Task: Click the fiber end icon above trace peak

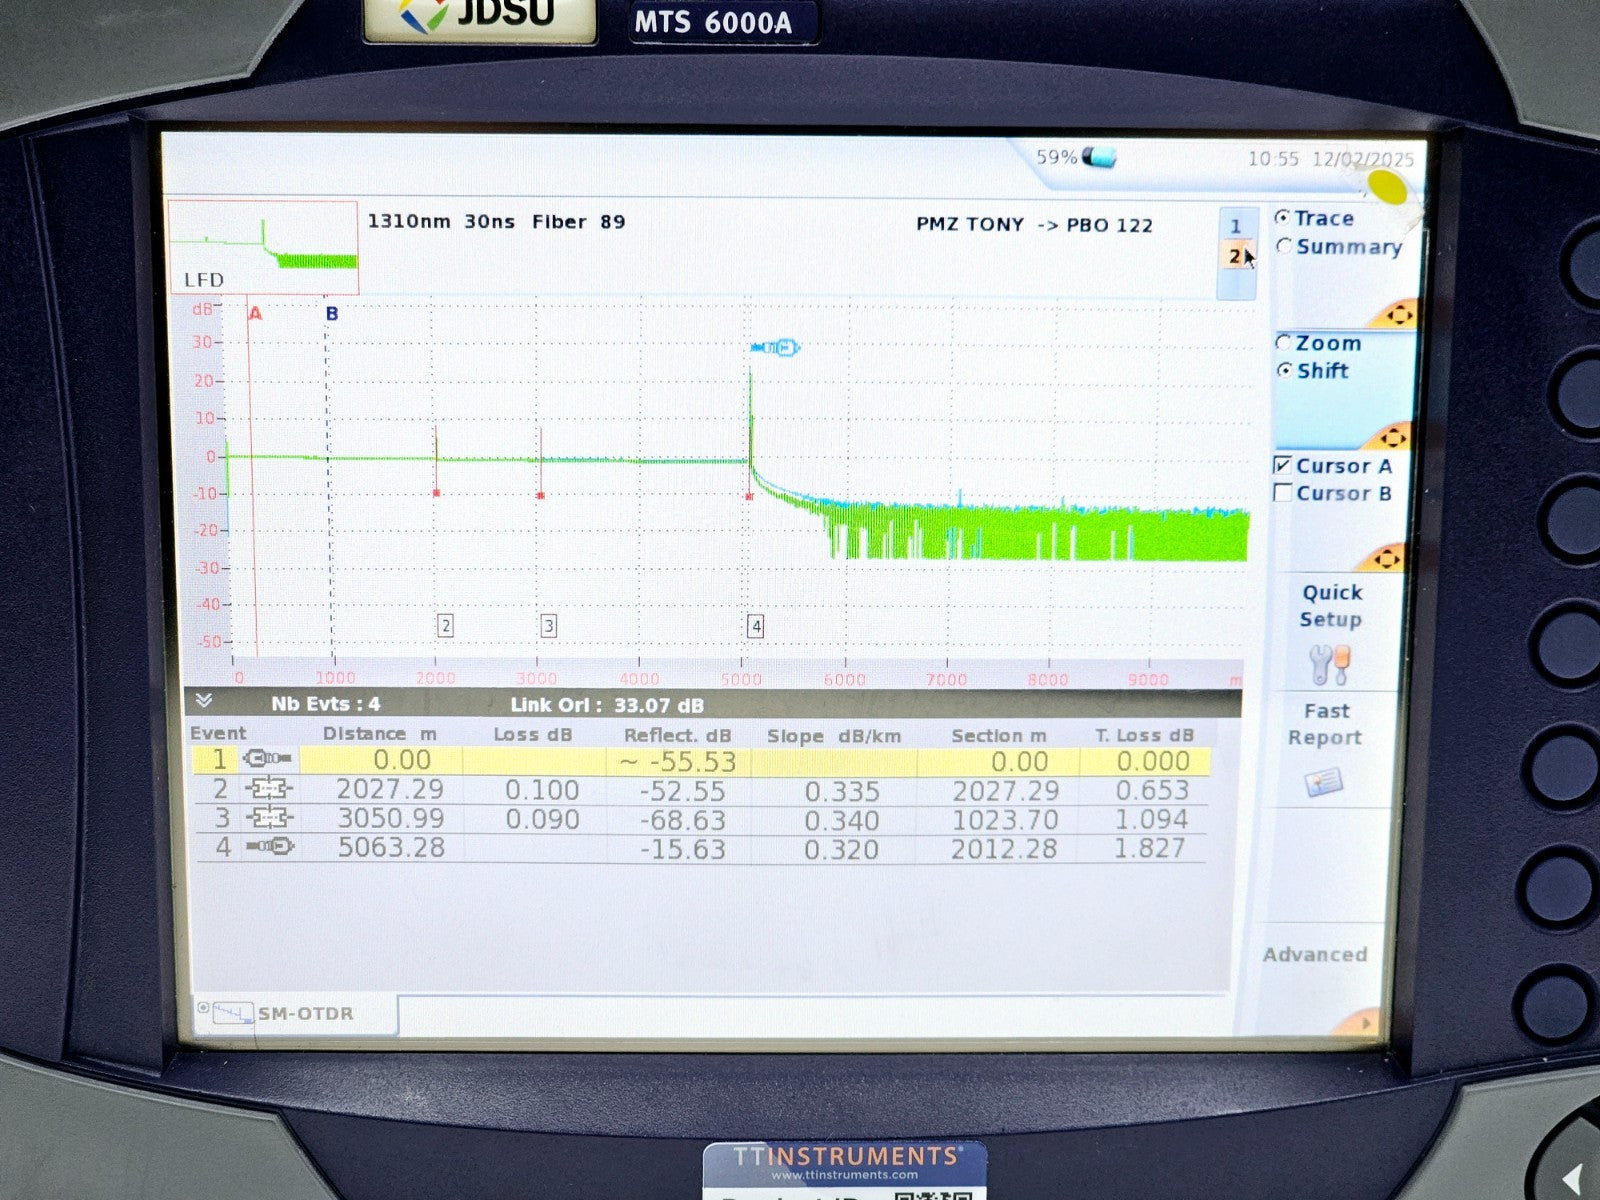Action: 776,348
